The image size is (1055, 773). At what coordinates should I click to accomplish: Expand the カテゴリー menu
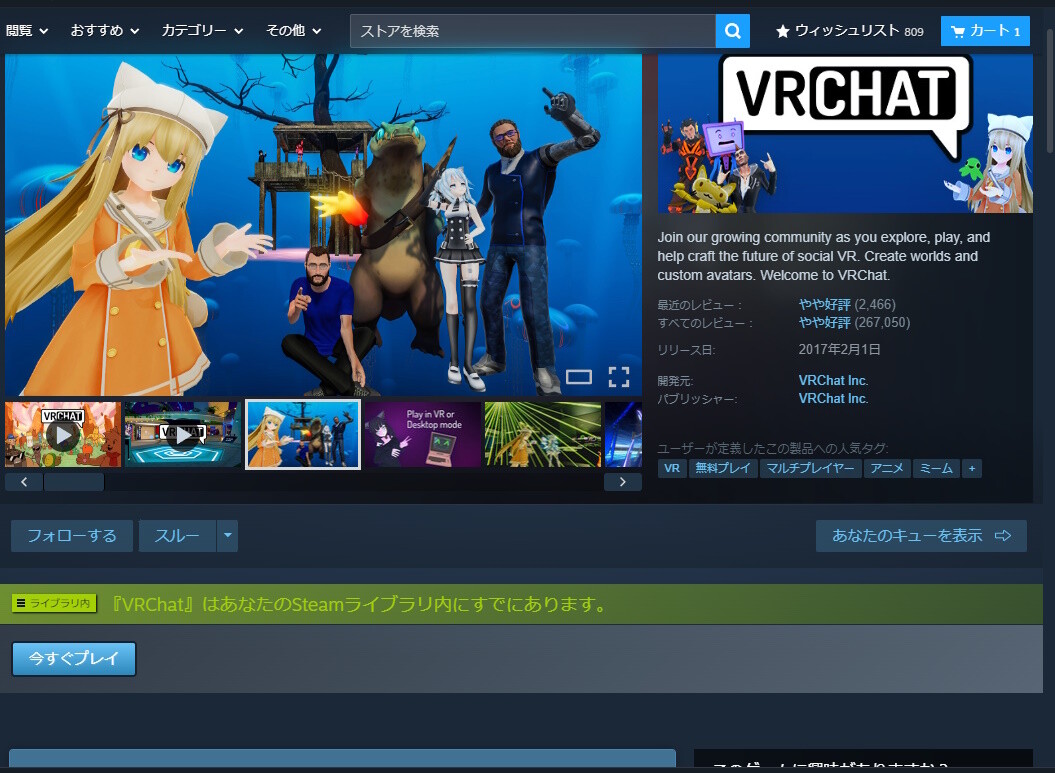point(203,31)
